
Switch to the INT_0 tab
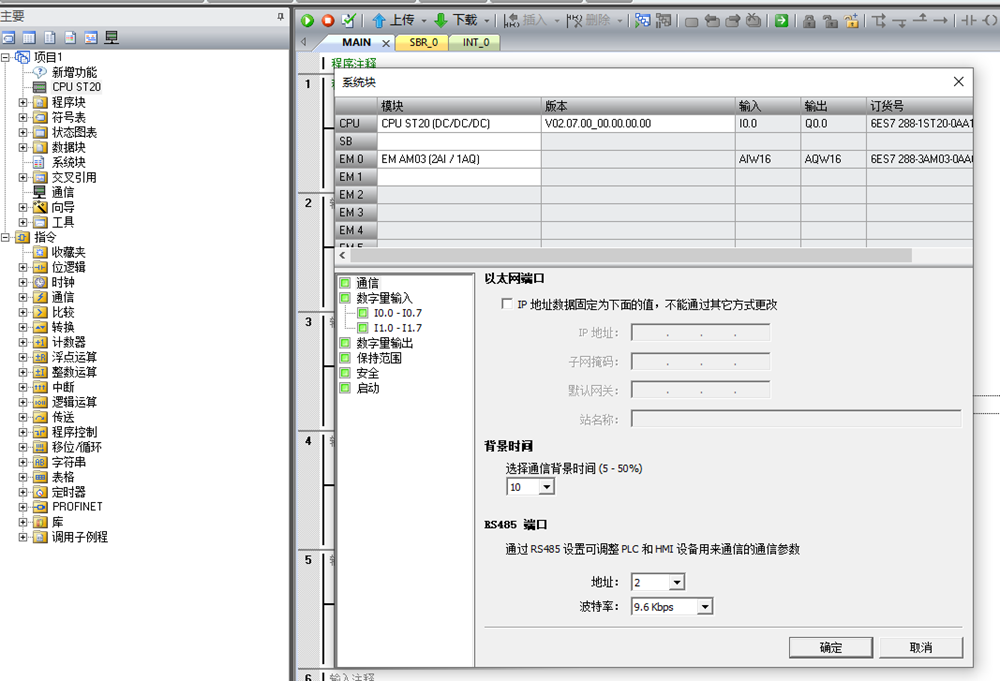point(475,43)
